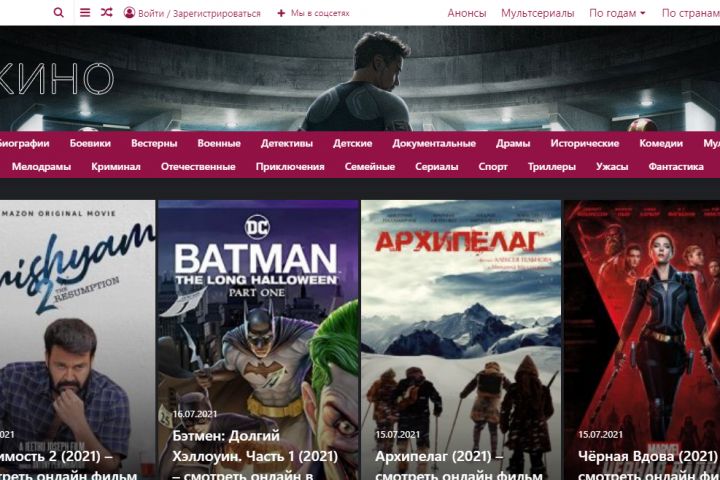Open the Анонсы menu item

point(467,13)
